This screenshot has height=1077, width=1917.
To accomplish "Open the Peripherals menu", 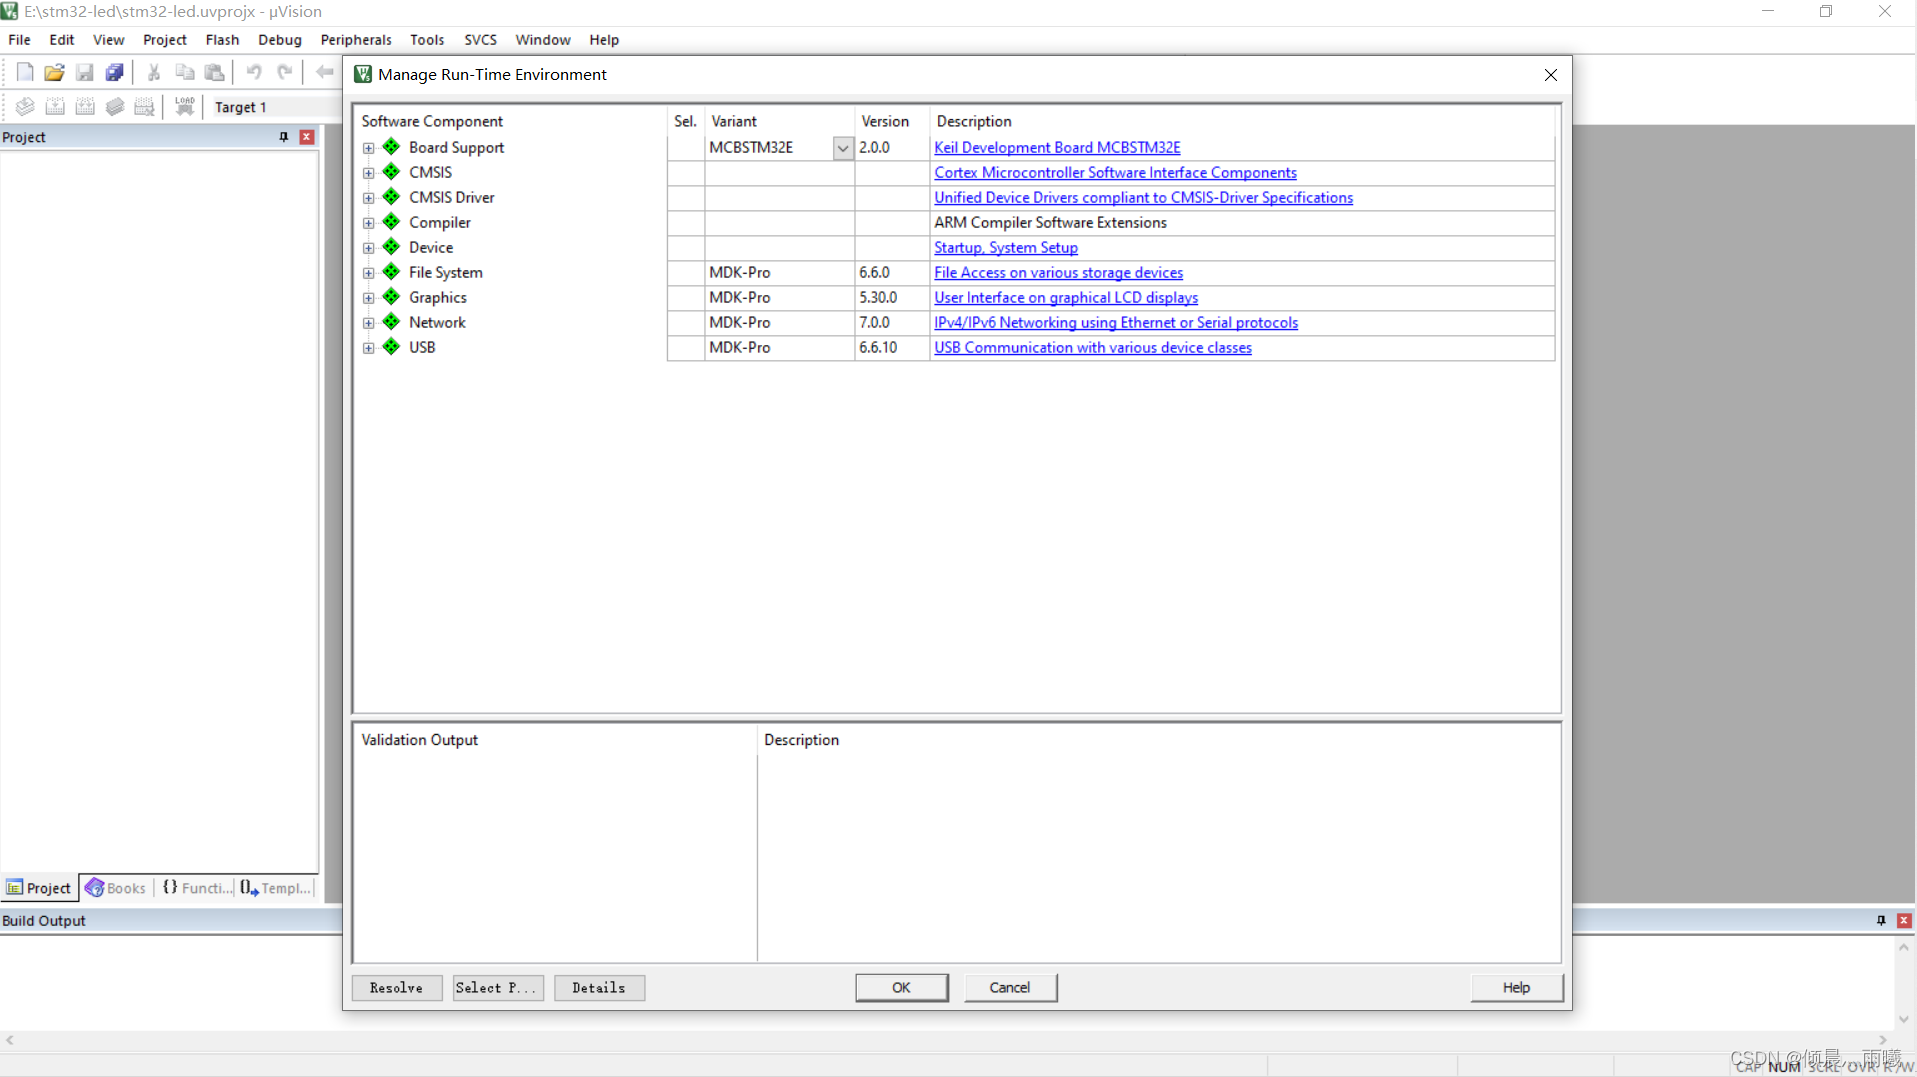I will (x=356, y=40).
